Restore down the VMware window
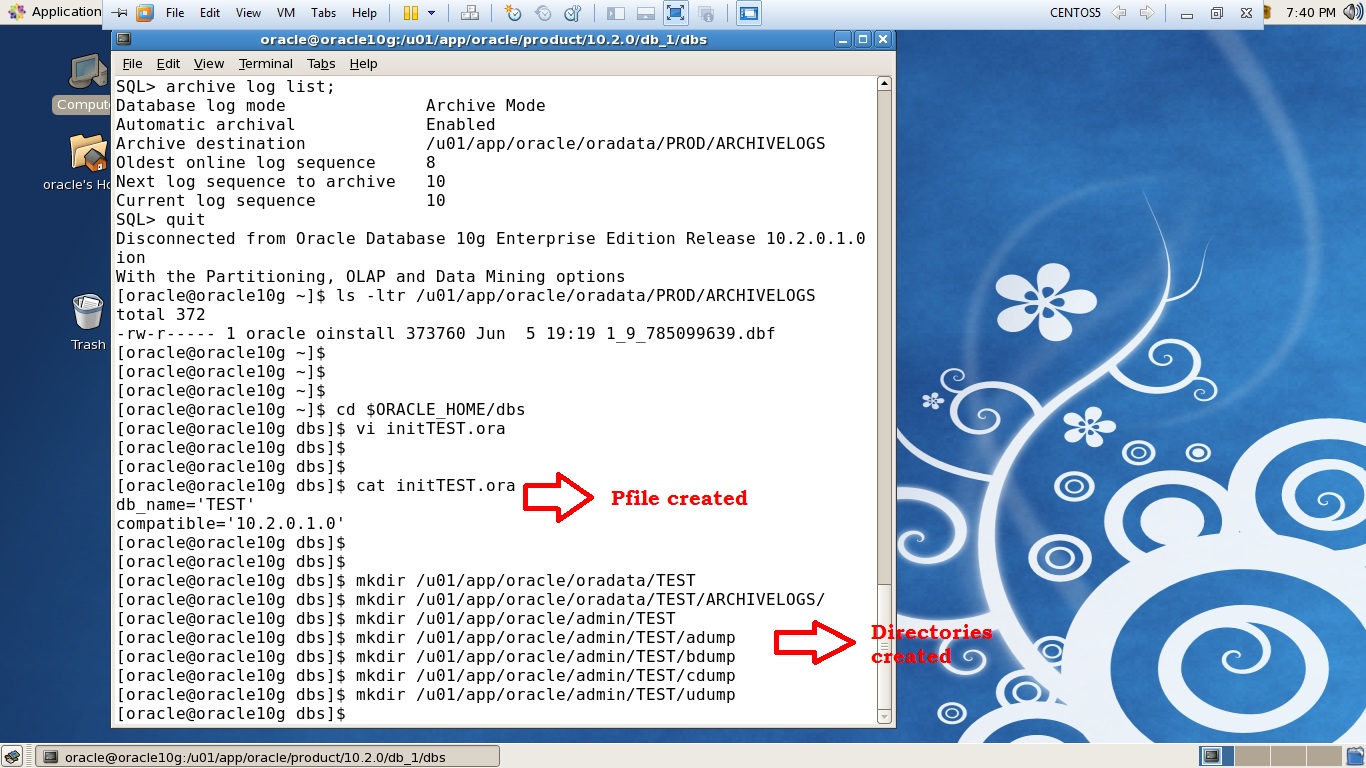Image resolution: width=1366 pixels, height=768 pixels. pos(1216,14)
